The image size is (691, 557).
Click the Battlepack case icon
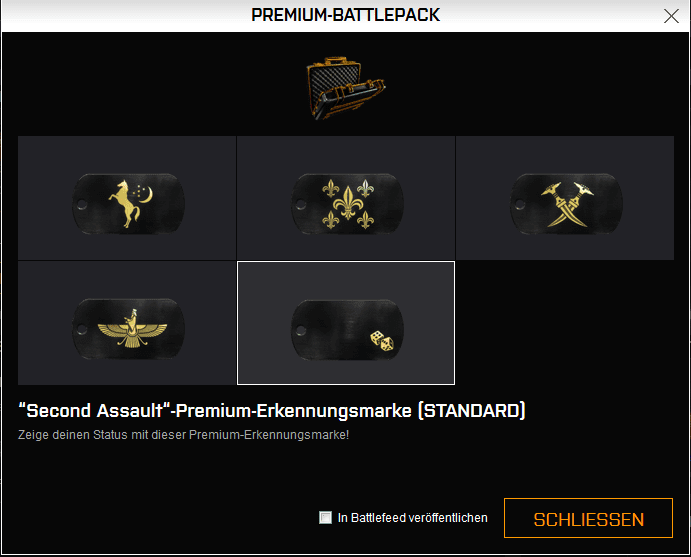coord(345,89)
